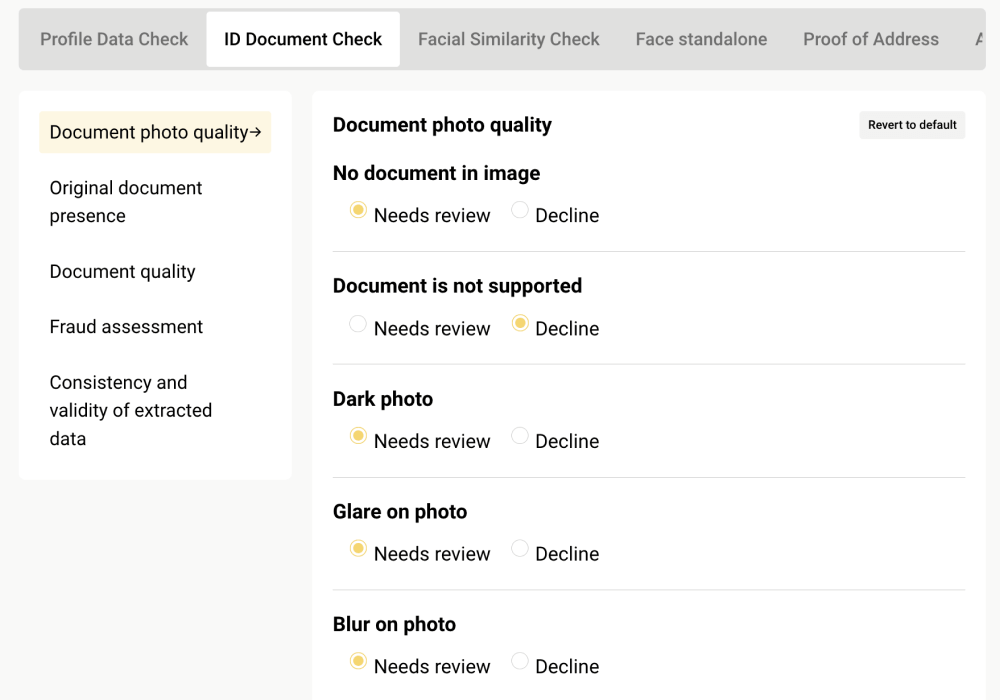
Task: Click the Revert to default button
Action: [912, 125]
